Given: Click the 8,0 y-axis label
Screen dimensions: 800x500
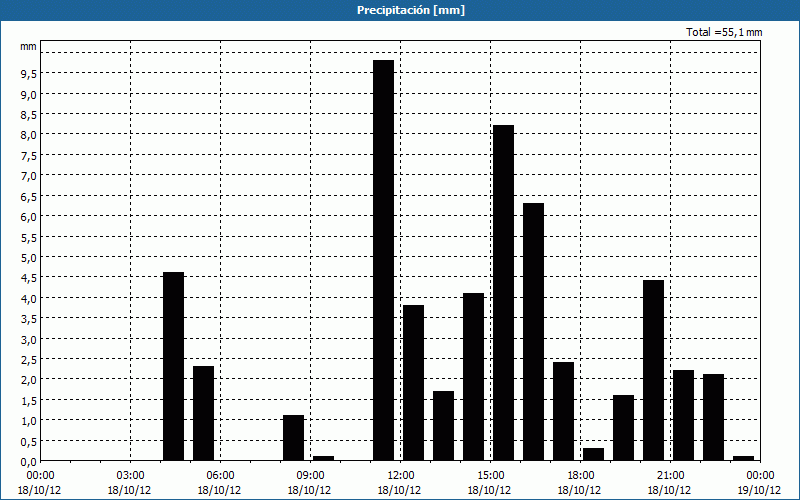Looking at the screenshot, I should 29,135.
